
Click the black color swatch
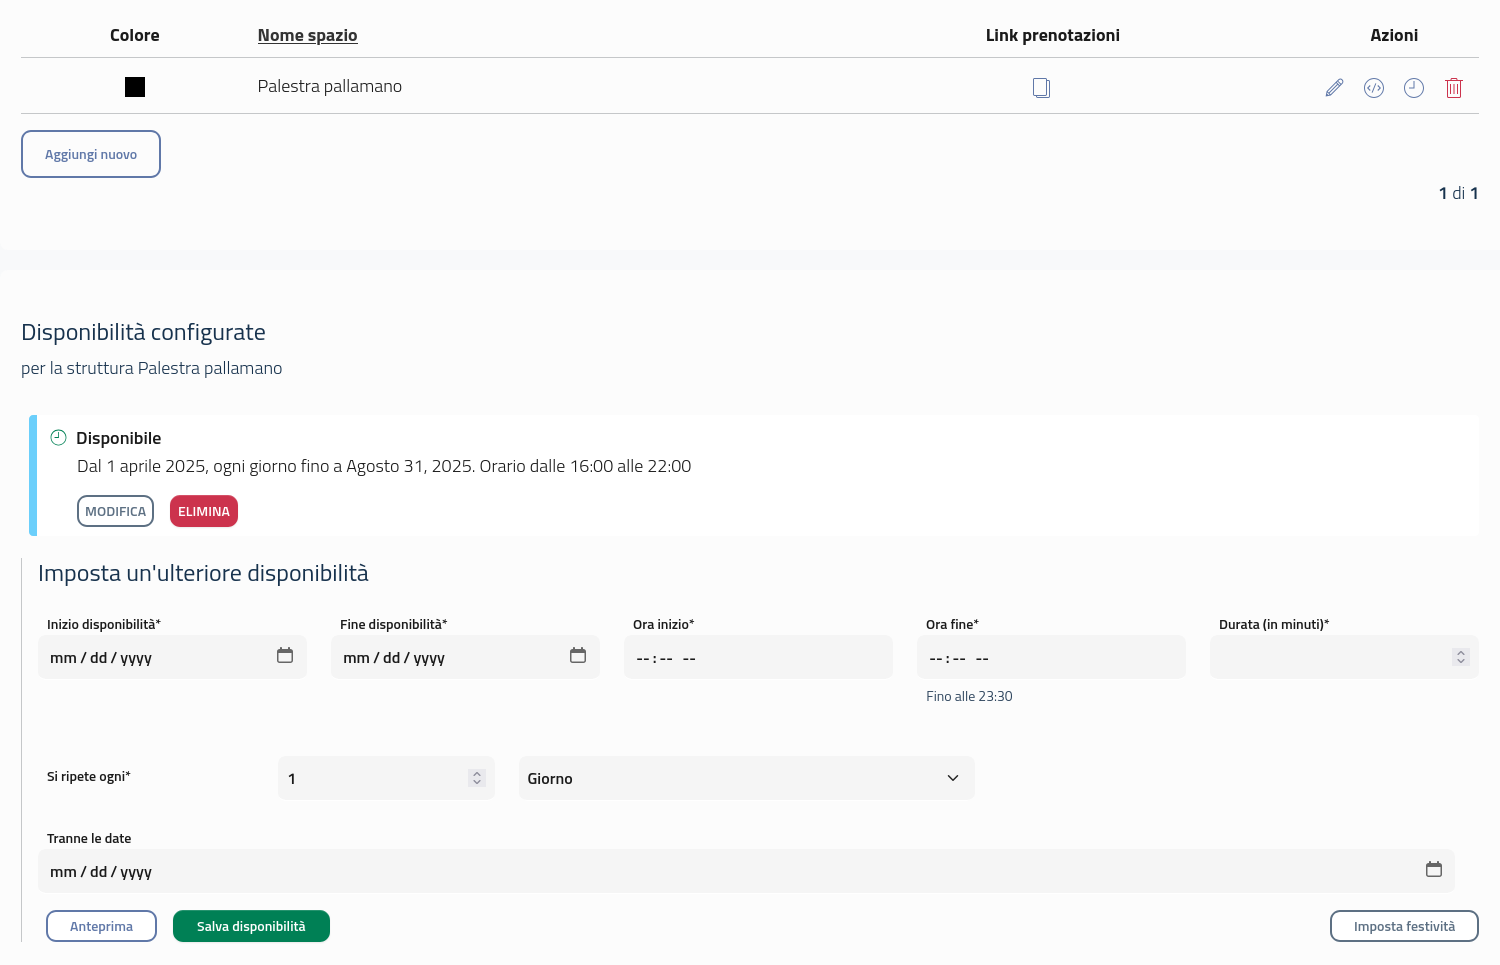[135, 87]
